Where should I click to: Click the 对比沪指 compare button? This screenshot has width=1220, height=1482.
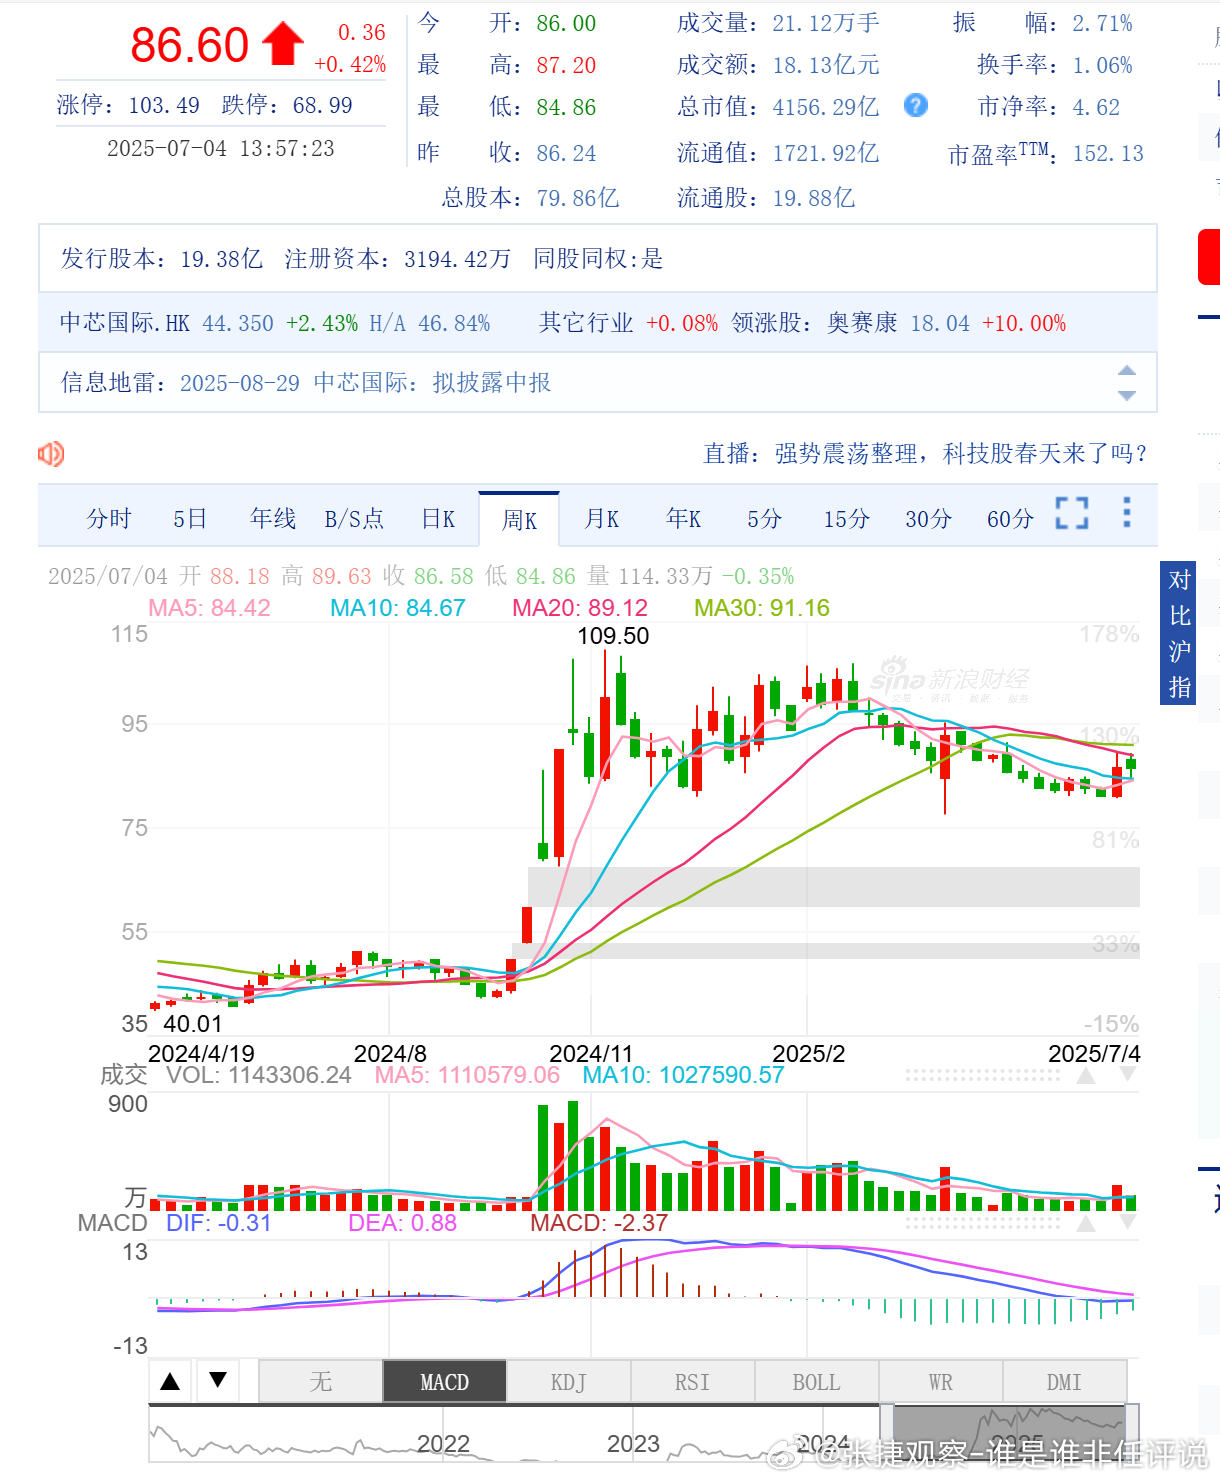pos(1179,633)
